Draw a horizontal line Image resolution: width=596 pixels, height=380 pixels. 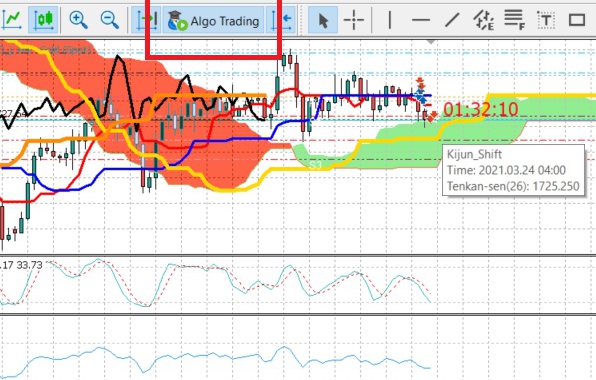point(421,20)
